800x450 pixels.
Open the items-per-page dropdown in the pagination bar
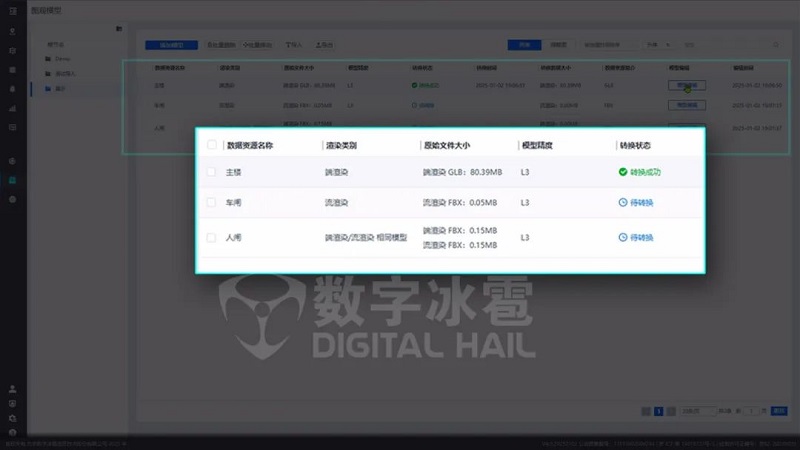click(x=697, y=411)
